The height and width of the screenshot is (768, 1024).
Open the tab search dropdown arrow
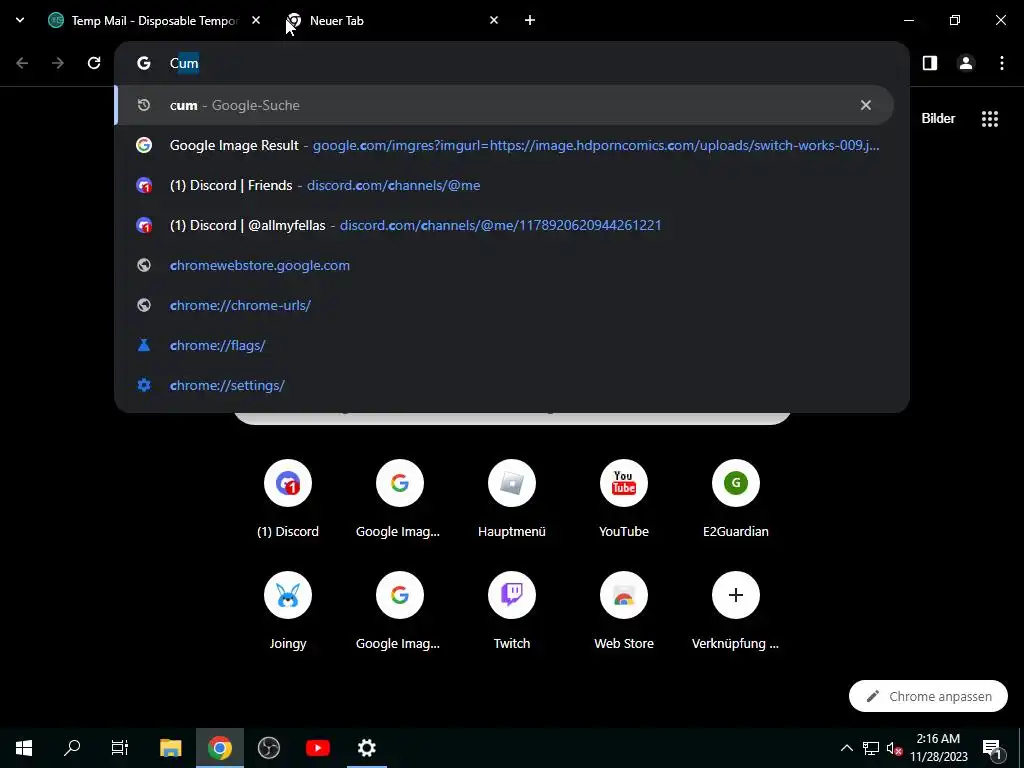pos(20,20)
